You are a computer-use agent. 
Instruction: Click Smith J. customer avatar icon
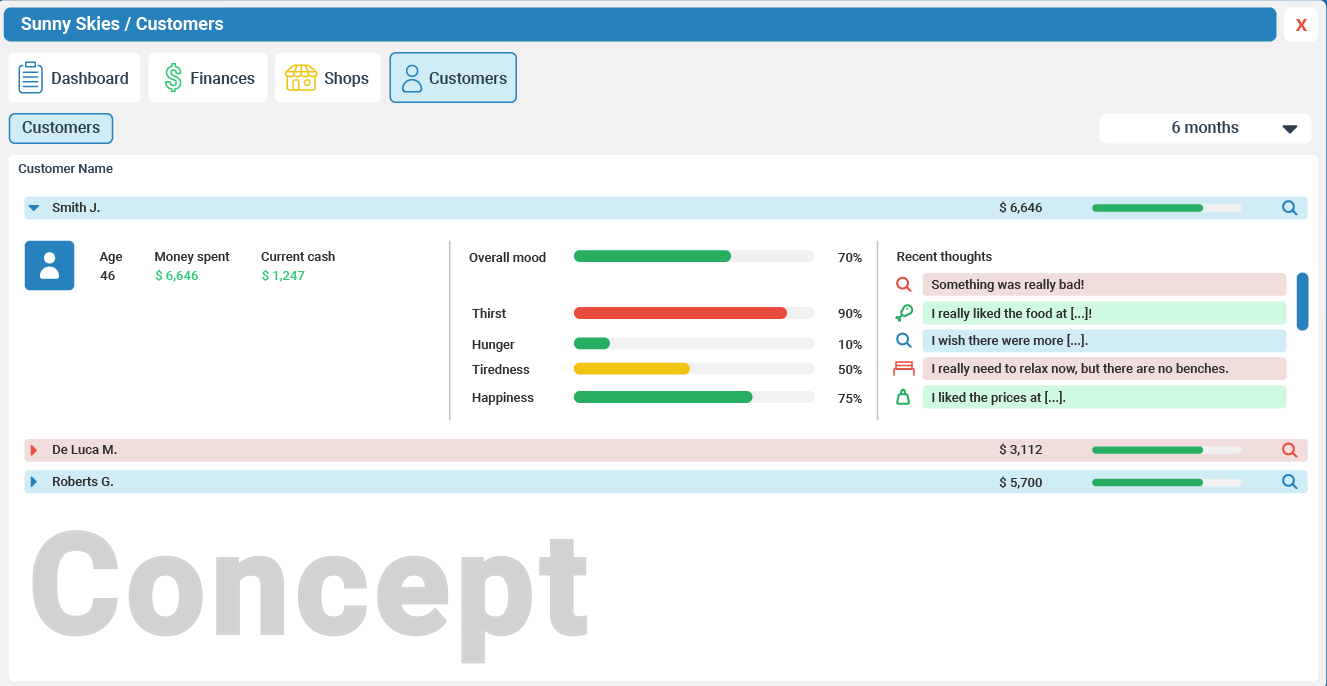coord(49,266)
